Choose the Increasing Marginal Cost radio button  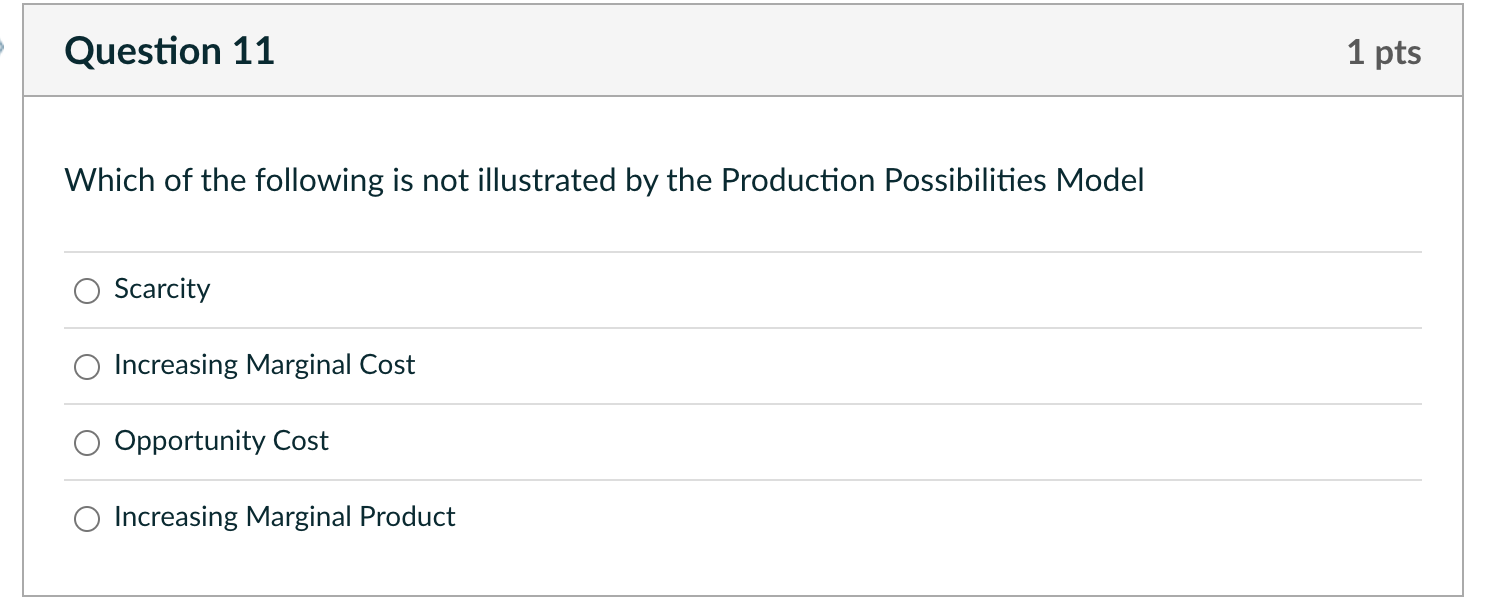coord(87,367)
